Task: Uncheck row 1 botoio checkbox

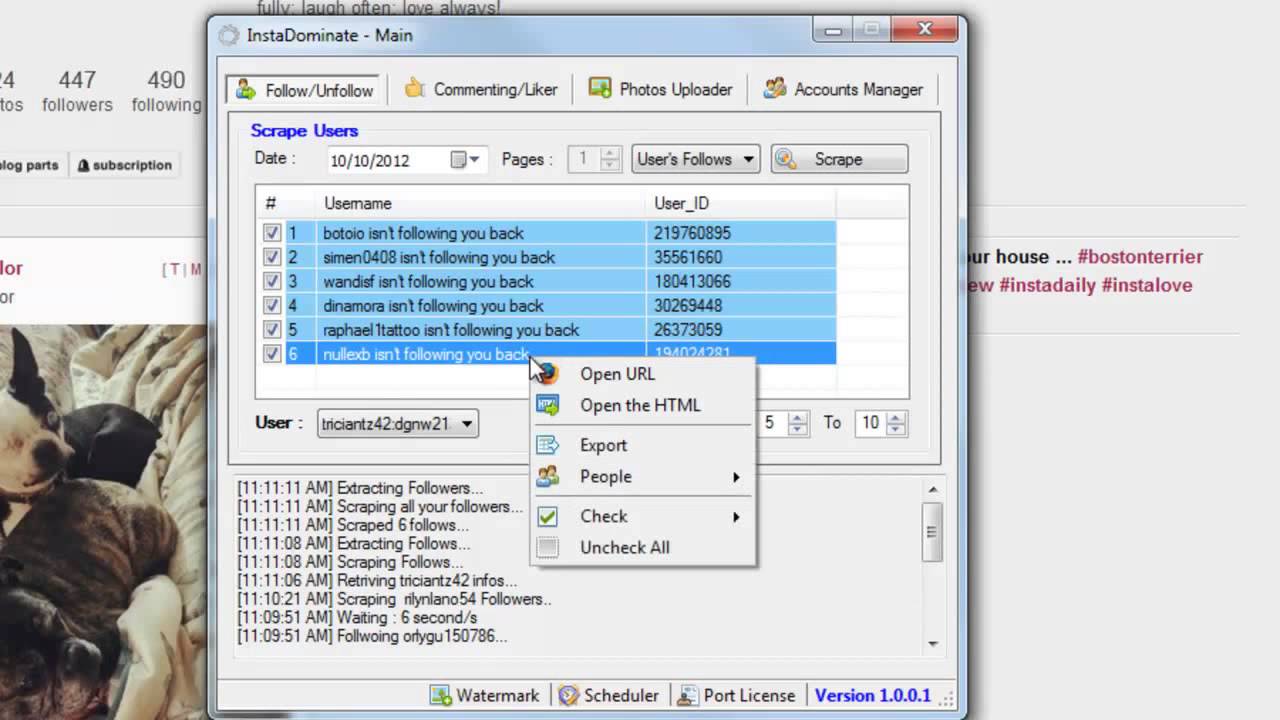Action: tap(271, 233)
